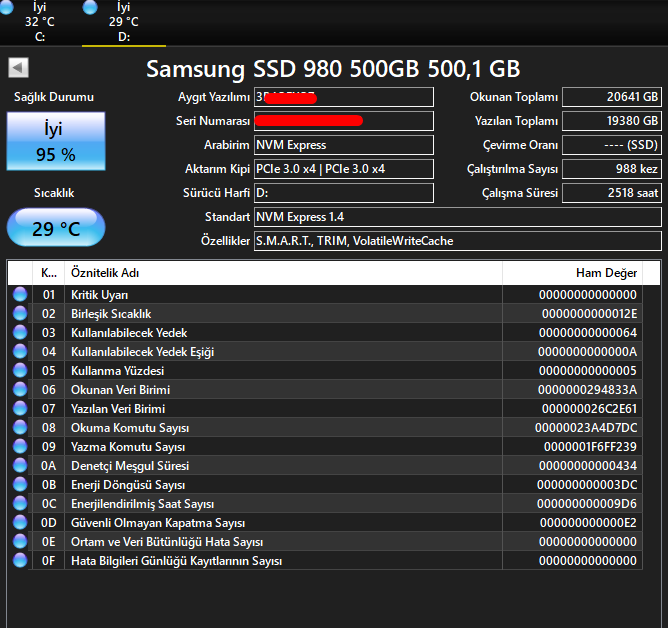Click the status orb for Enerji Döngüsü Sayısı

(20, 484)
